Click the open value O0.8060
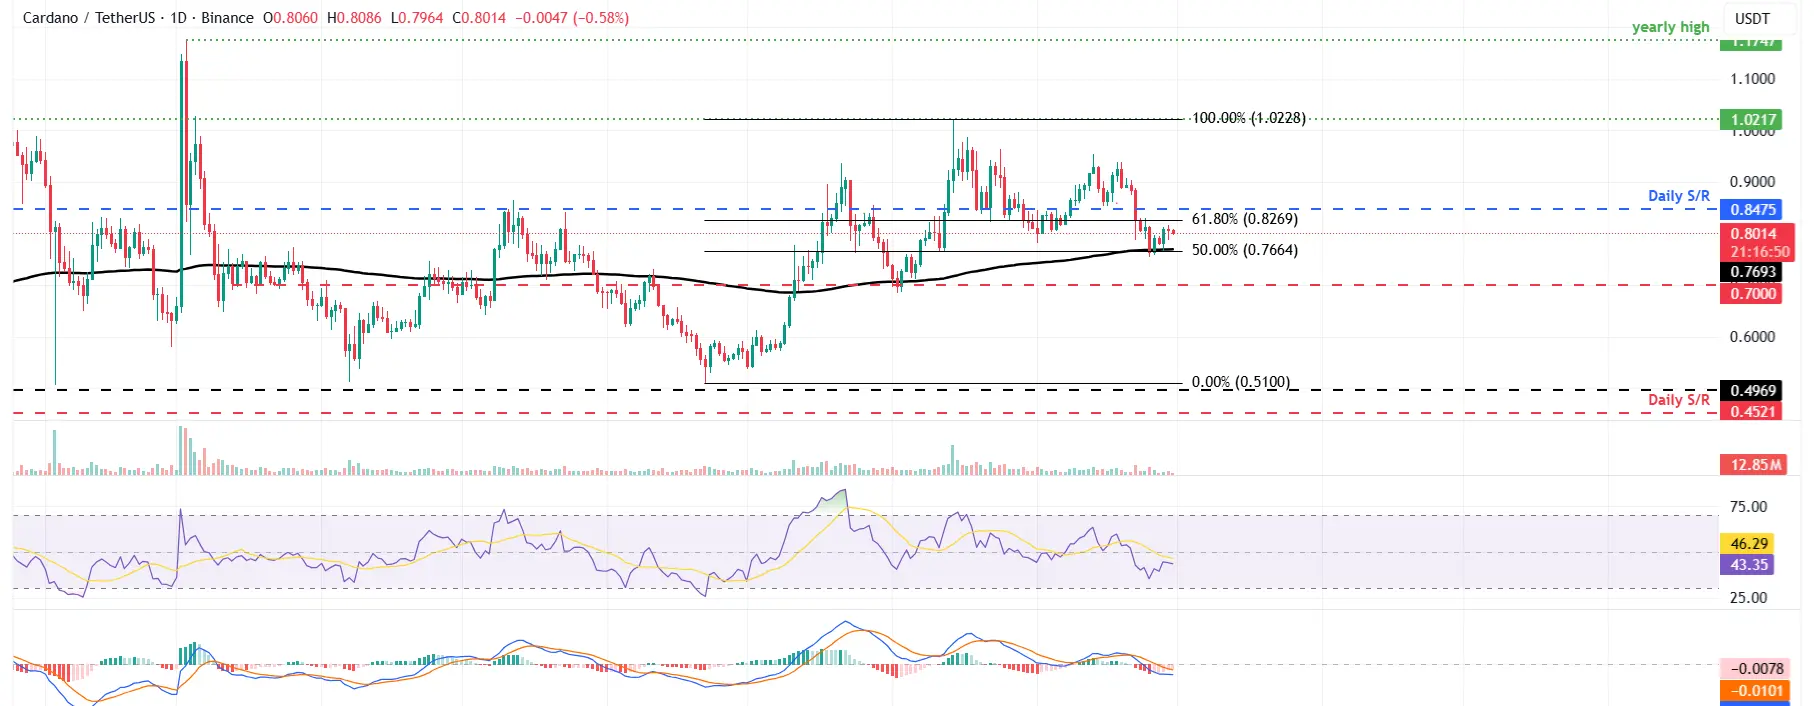Image resolution: width=1814 pixels, height=706 pixels. click(x=290, y=18)
